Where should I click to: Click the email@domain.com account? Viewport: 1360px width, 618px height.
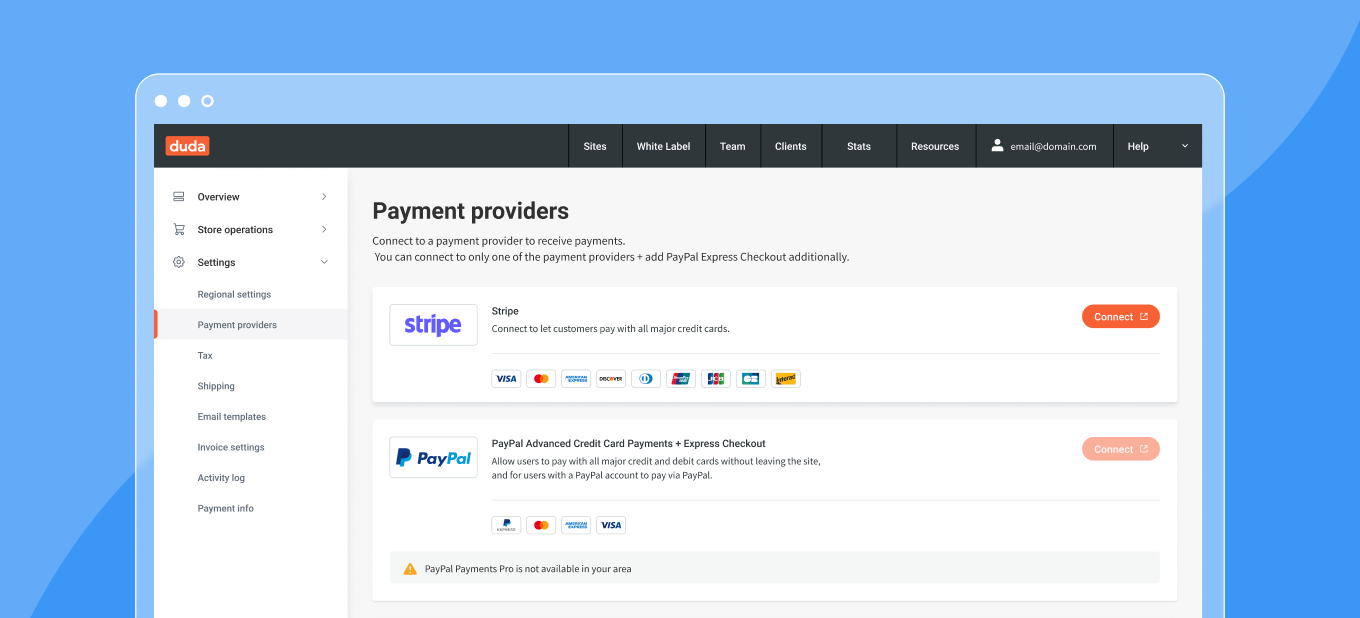point(1053,146)
